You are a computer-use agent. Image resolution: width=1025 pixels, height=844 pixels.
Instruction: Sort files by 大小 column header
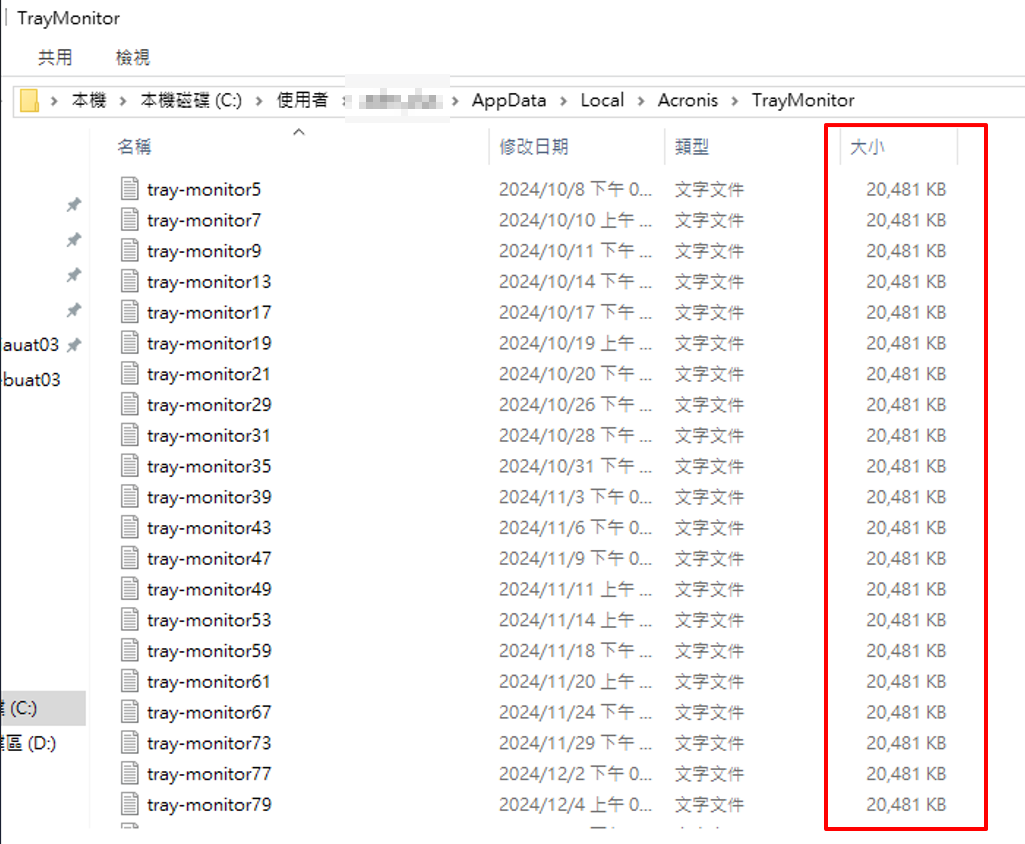pos(867,146)
